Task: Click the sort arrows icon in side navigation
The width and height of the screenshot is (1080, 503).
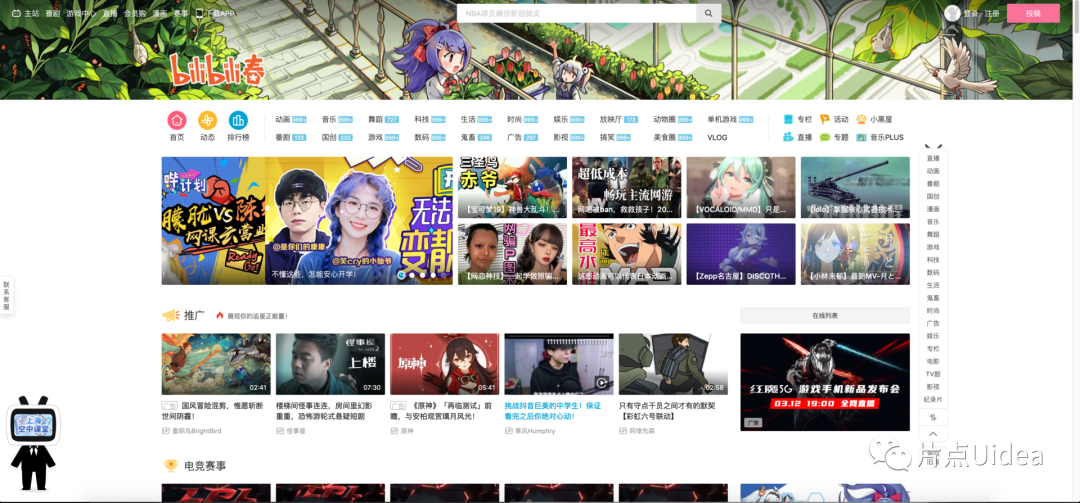Action: click(x=933, y=417)
